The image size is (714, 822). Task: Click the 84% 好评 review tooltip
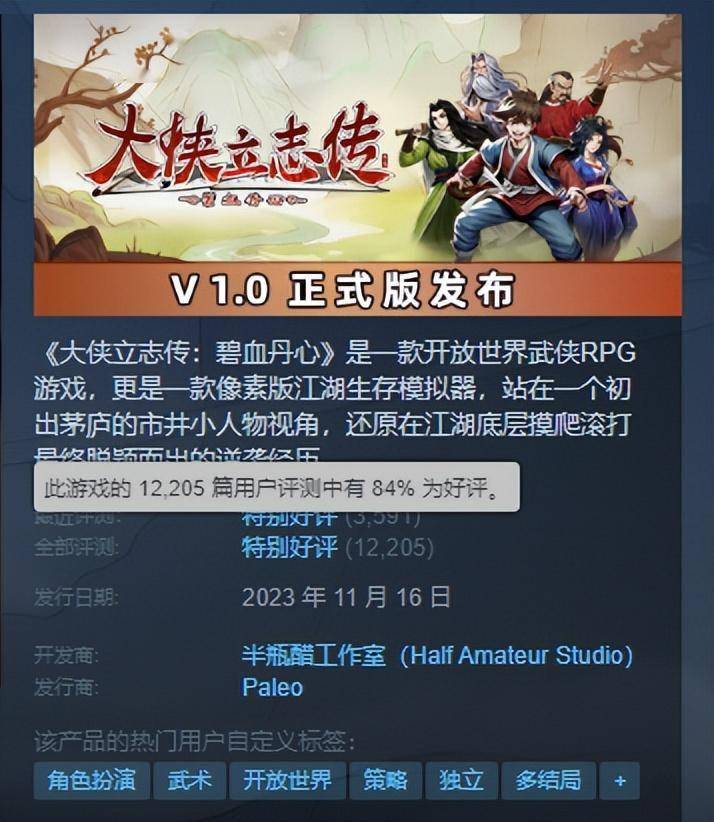coord(277,487)
